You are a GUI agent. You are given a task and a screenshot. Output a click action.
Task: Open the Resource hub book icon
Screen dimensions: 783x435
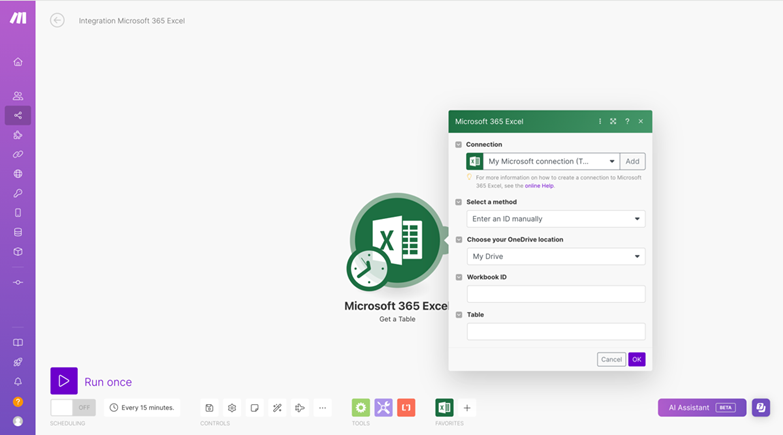(18, 343)
